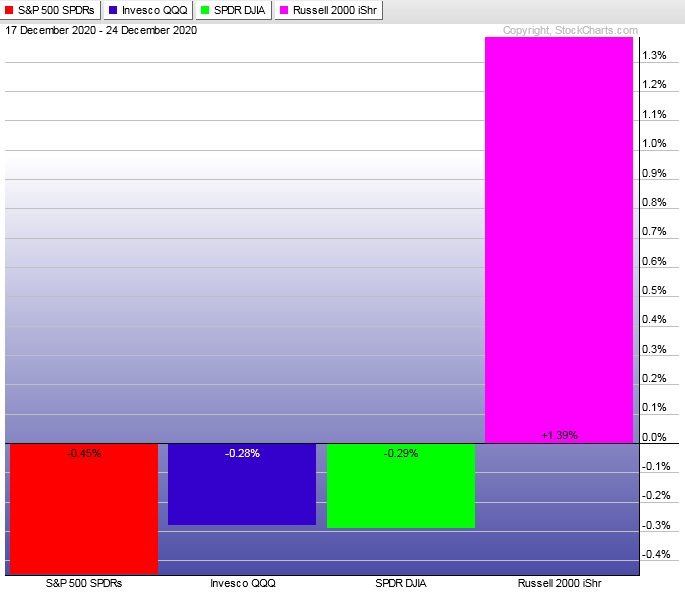Click the -0.45% value label

[84, 453]
